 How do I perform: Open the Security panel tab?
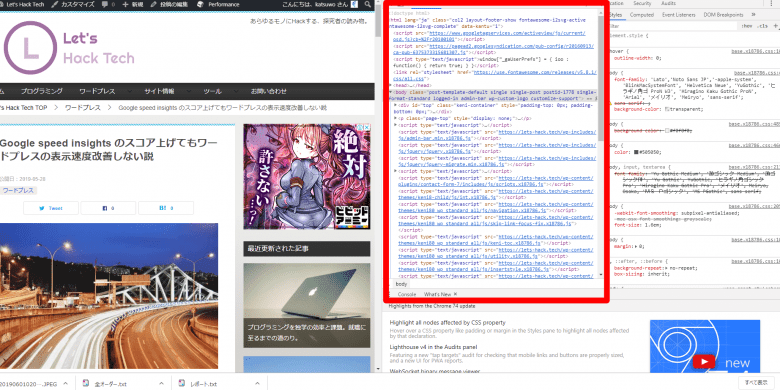[x=642, y=3]
